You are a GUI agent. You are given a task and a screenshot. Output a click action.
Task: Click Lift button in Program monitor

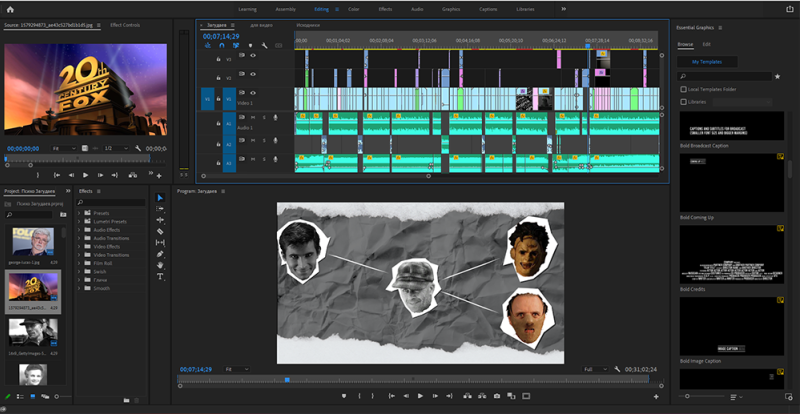pyautogui.click(x=467, y=396)
